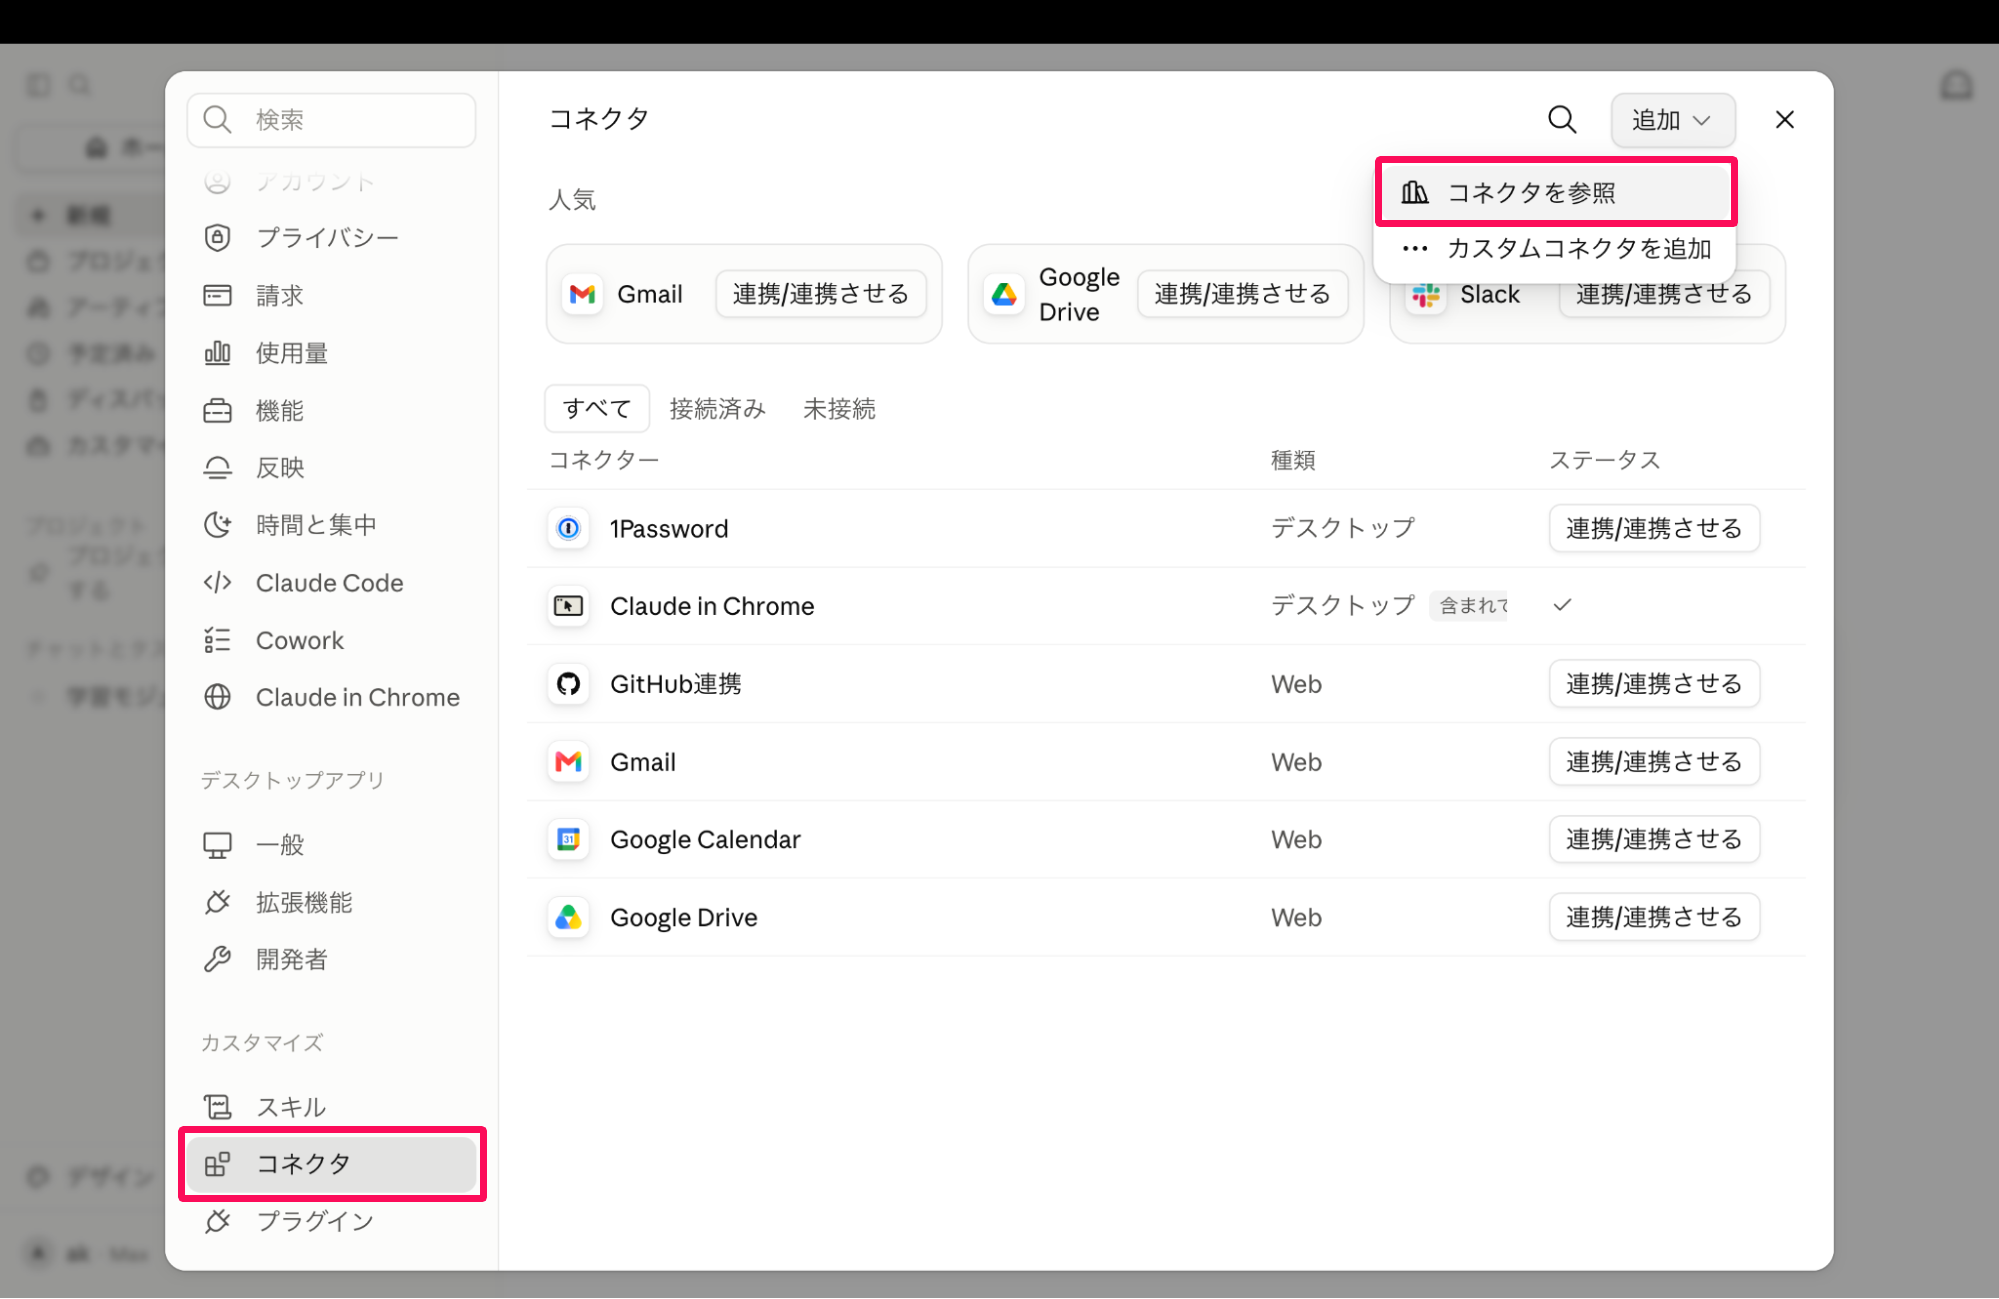Connect Gmail in the 人気 card
1999x1299 pixels.
821,294
